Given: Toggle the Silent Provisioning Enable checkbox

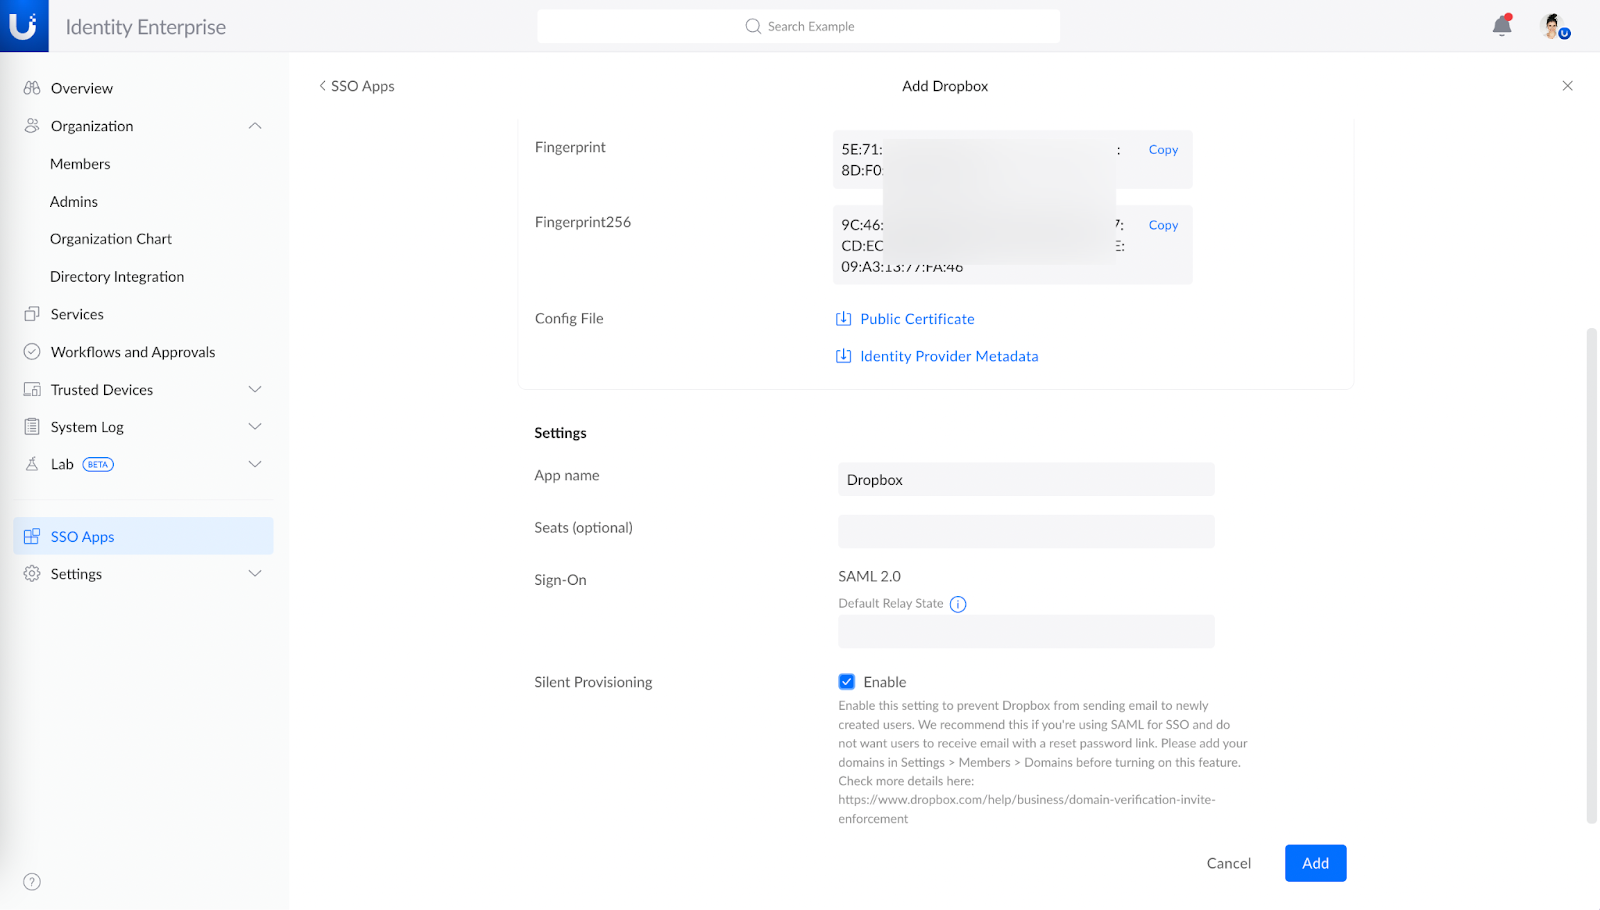Looking at the screenshot, I should (x=847, y=682).
